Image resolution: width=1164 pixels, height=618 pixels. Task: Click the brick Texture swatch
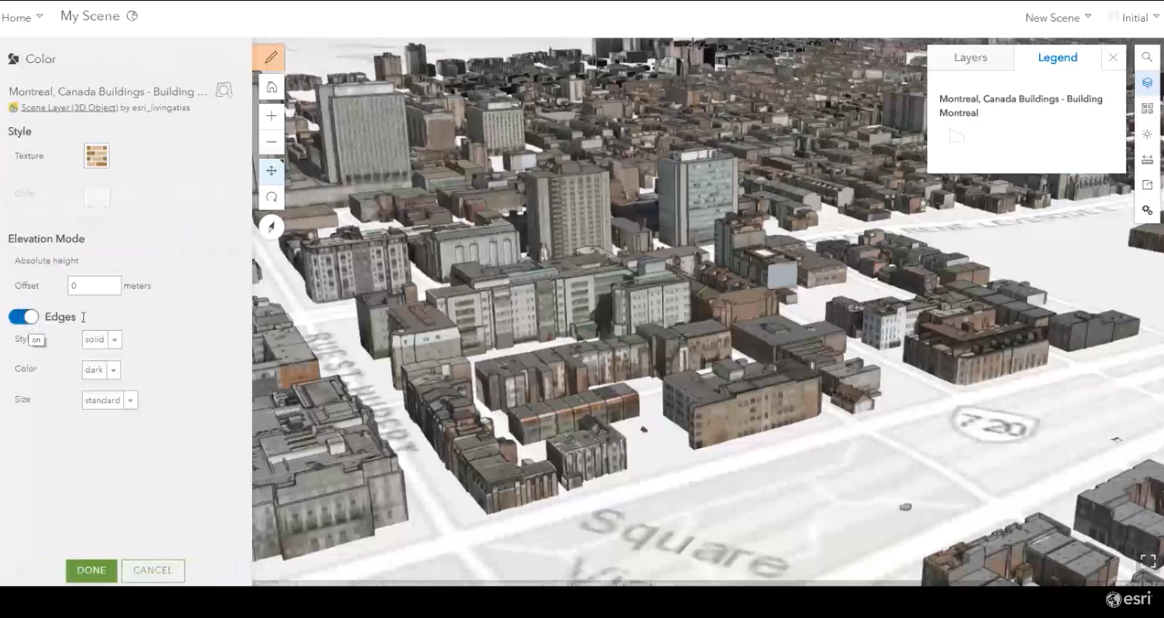pos(96,156)
